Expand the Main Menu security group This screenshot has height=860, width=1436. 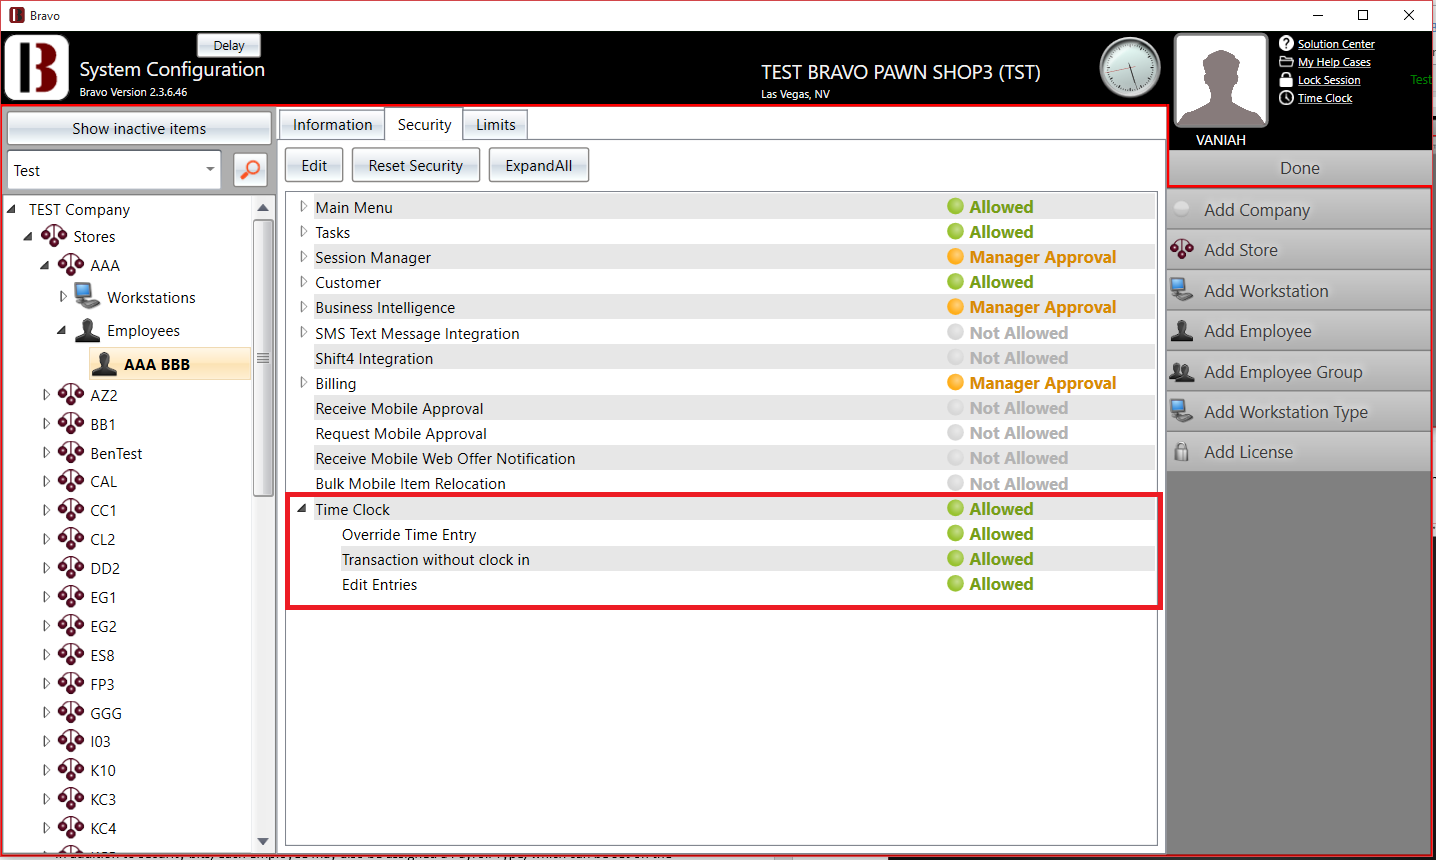[303, 206]
